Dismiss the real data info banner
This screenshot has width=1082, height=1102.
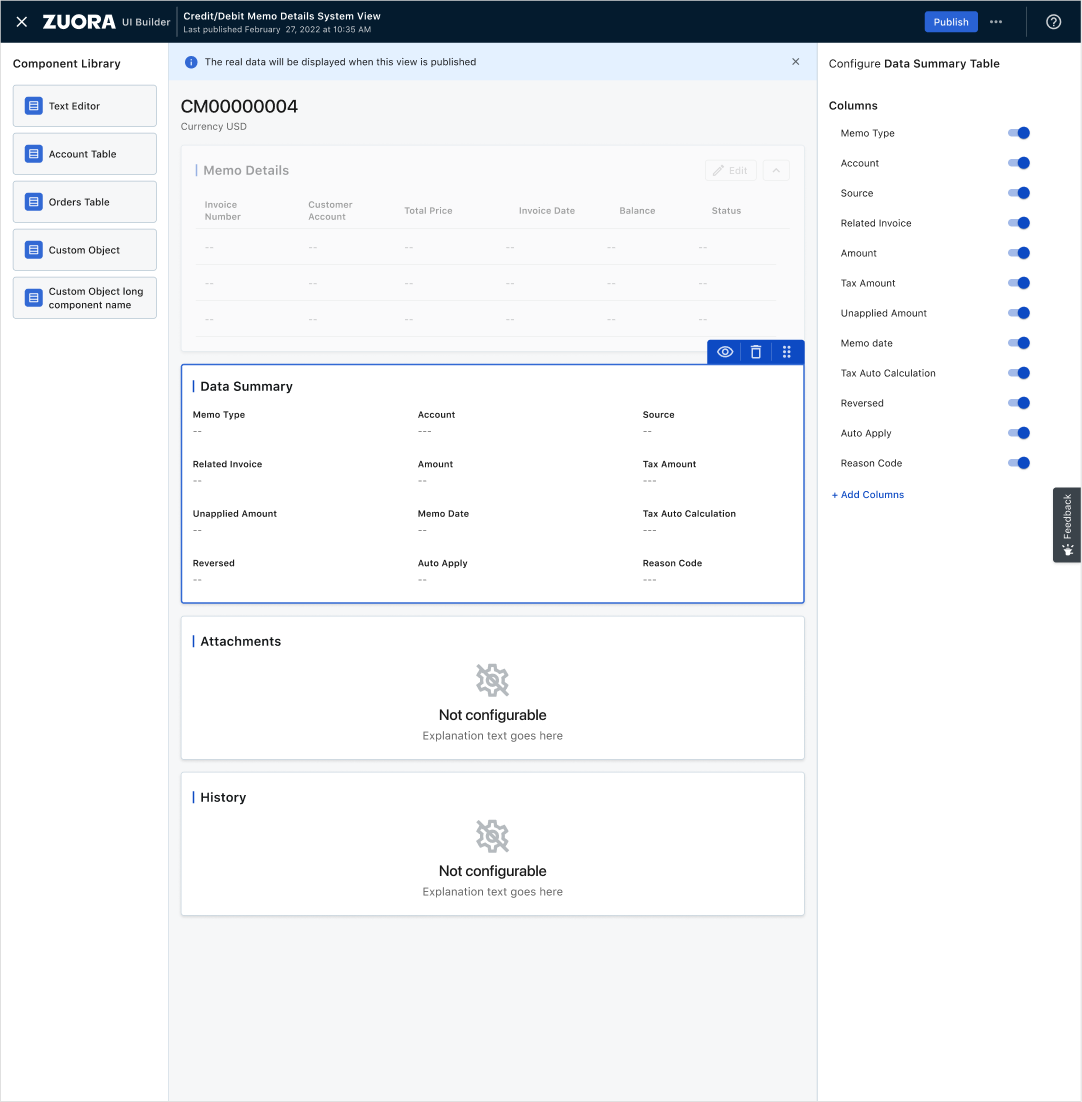pyautogui.click(x=795, y=62)
